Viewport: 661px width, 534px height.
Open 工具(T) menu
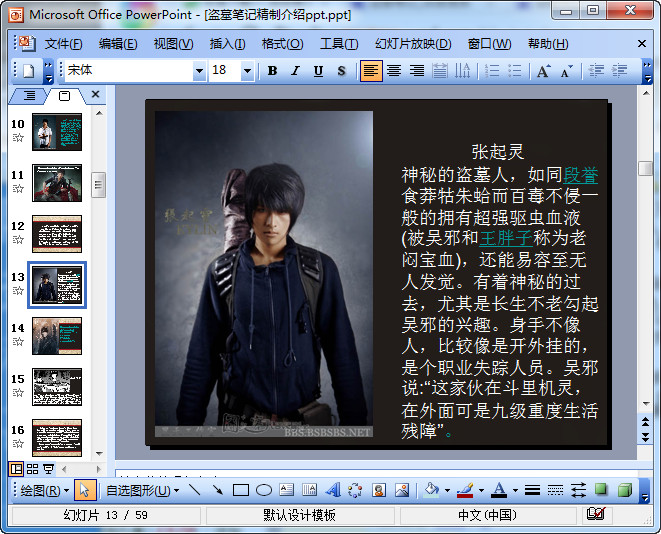coord(339,43)
